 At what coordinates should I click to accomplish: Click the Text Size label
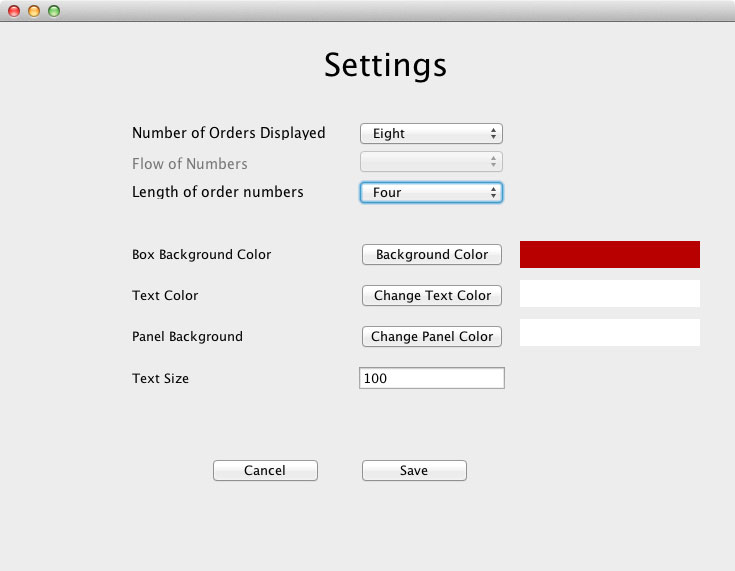pyautogui.click(x=160, y=378)
